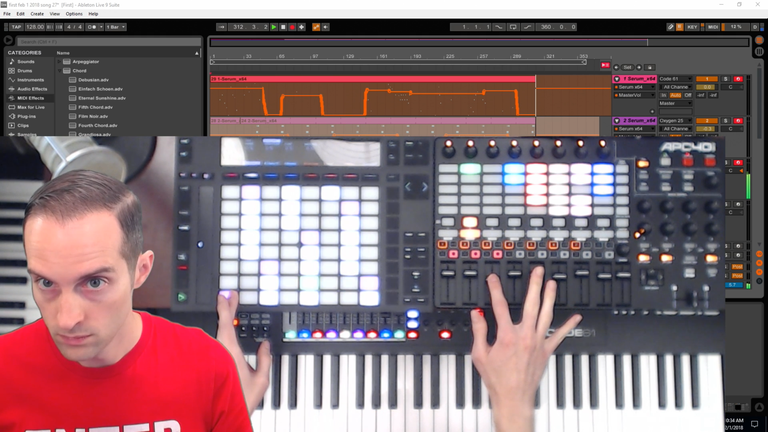The height and width of the screenshot is (432, 768).
Task: Toggle Follow arrow icon in transport
Action: (x=221, y=27)
